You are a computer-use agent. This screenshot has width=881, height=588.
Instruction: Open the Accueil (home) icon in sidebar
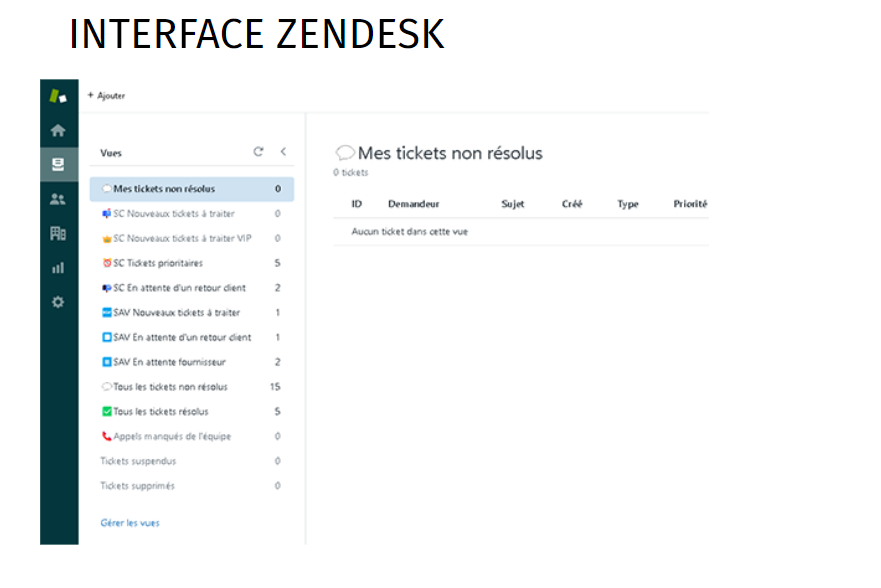(x=58, y=128)
